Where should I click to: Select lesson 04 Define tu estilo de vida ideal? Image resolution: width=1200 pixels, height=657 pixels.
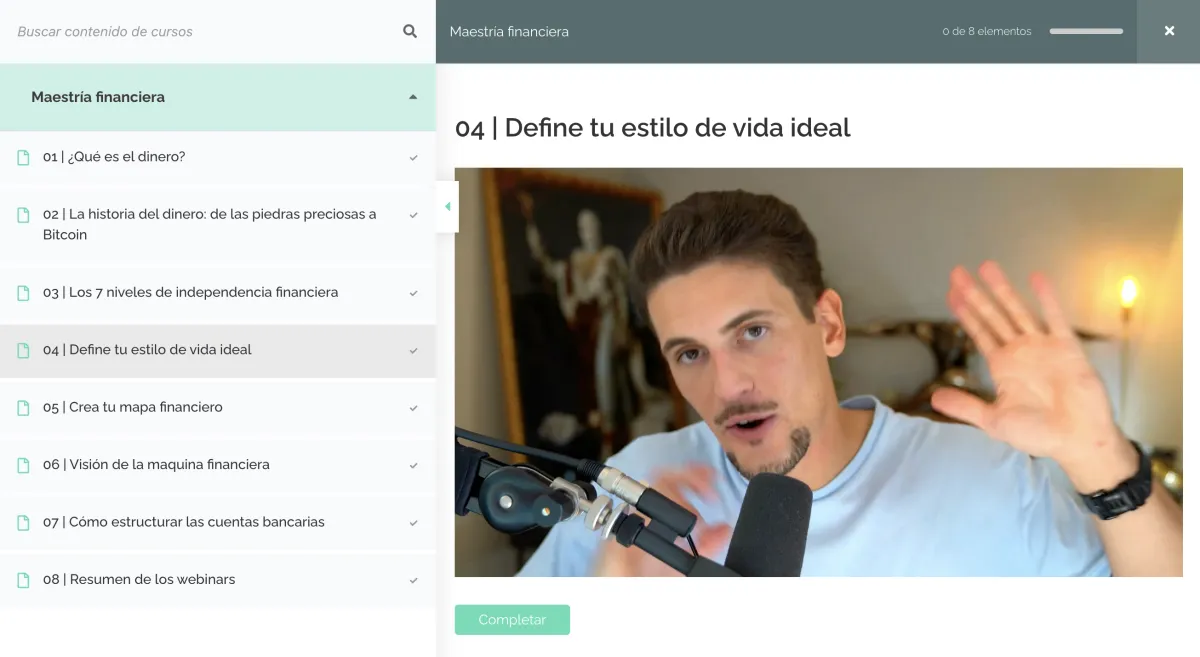(x=218, y=351)
